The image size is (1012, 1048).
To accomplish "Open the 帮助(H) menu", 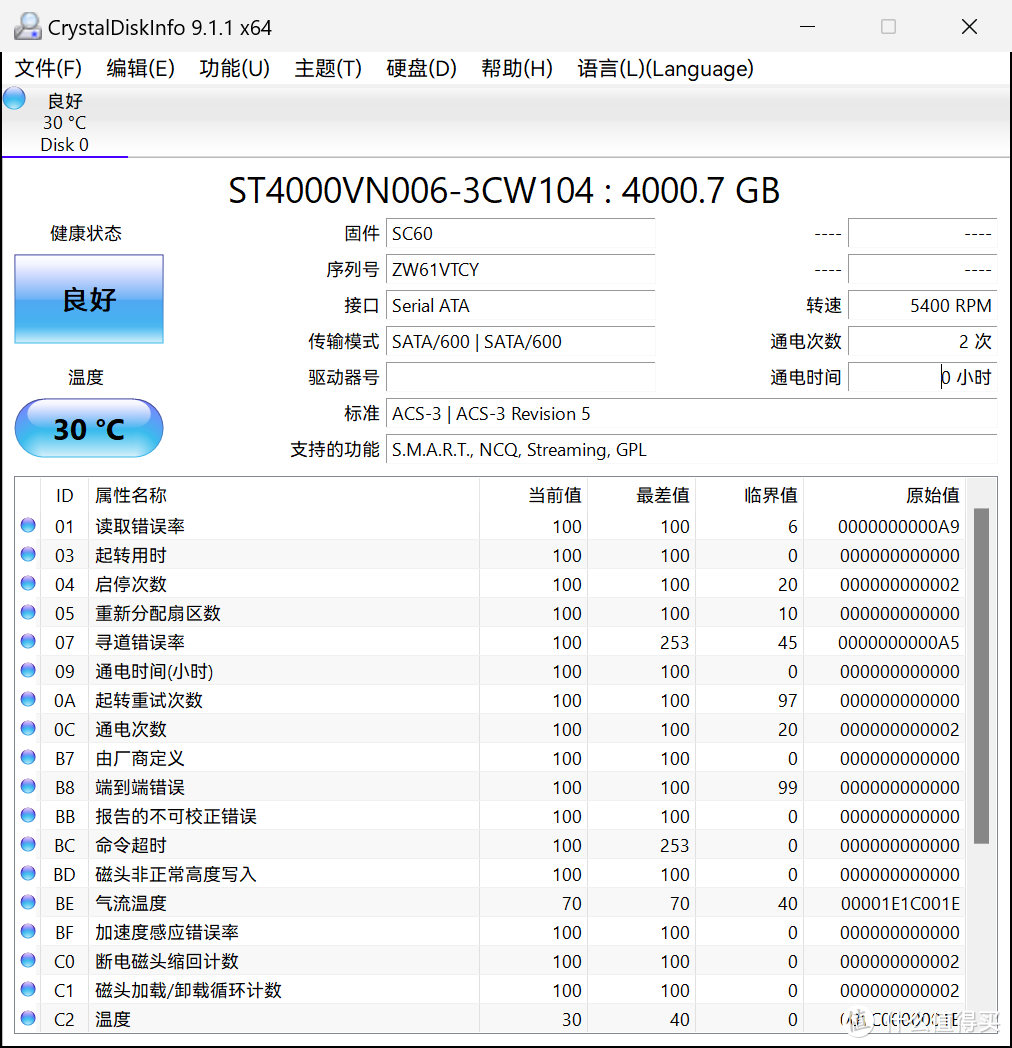I will (516, 68).
